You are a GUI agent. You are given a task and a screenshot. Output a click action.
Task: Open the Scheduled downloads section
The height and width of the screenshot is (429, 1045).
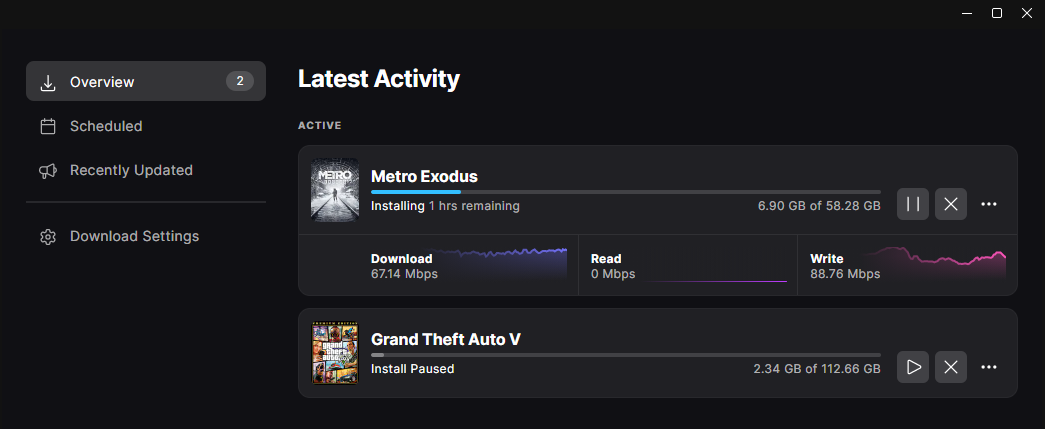(x=106, y=126)
